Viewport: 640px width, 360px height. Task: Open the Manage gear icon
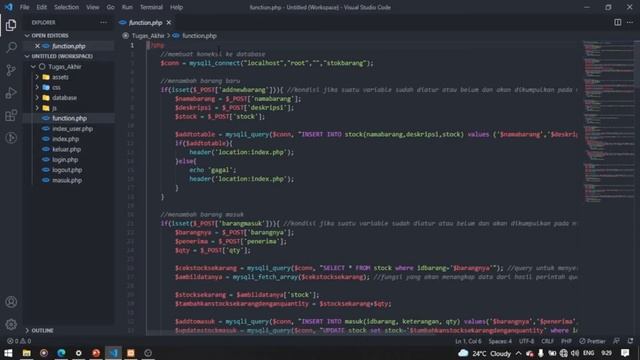[11, 324]
